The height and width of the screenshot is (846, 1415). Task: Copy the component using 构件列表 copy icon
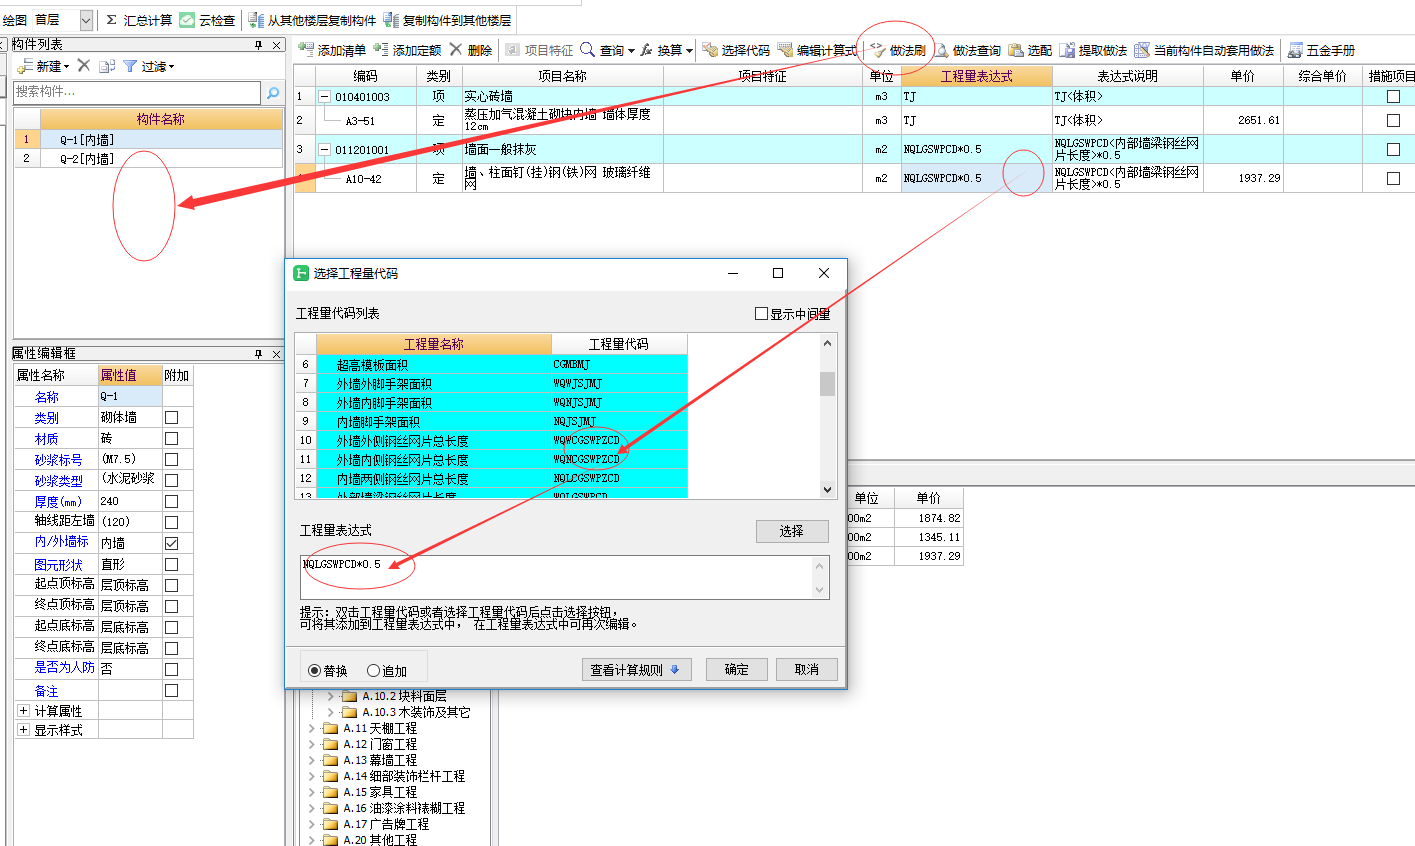107,66
